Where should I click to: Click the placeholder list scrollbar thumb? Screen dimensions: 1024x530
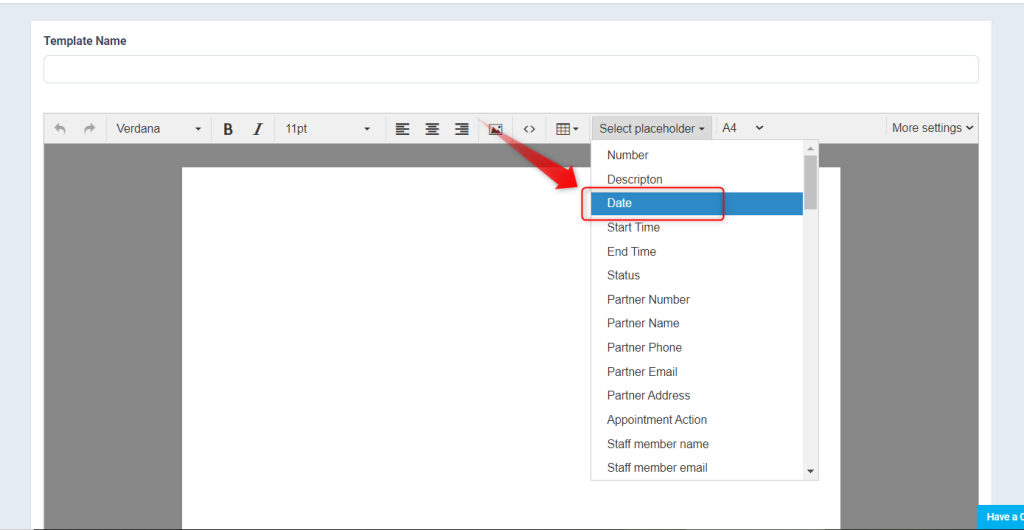point(810,182)
